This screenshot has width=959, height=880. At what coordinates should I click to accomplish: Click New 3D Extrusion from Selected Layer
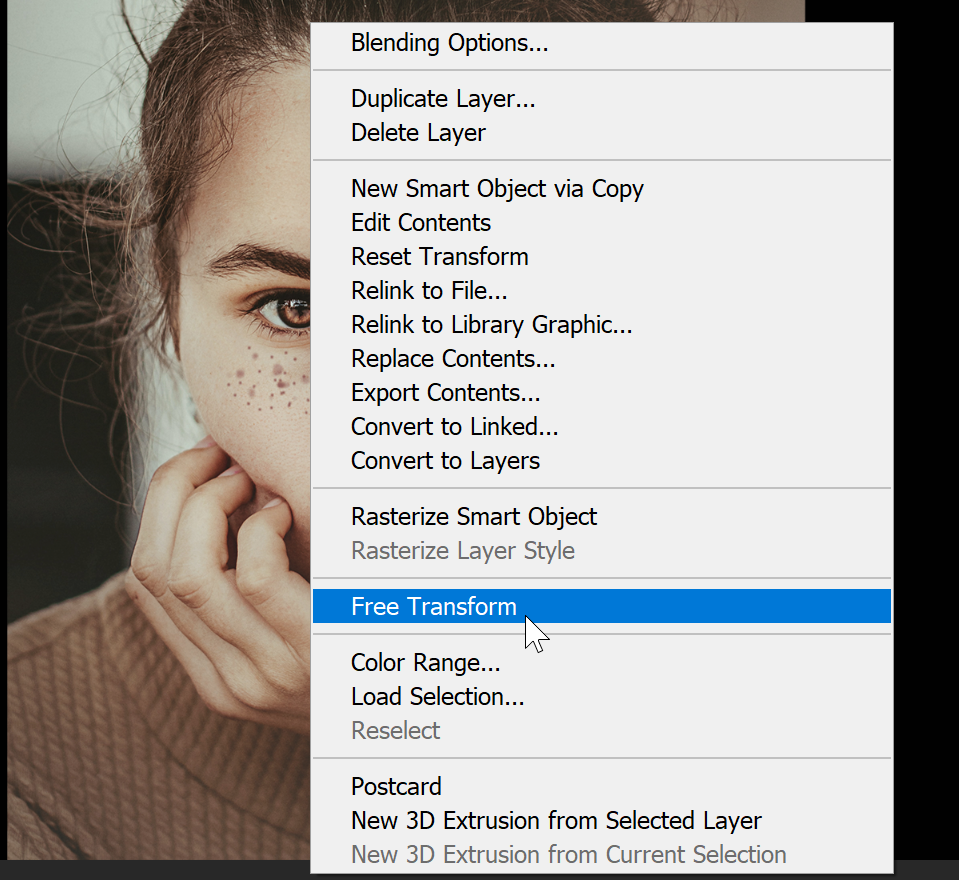coord(602,821)
